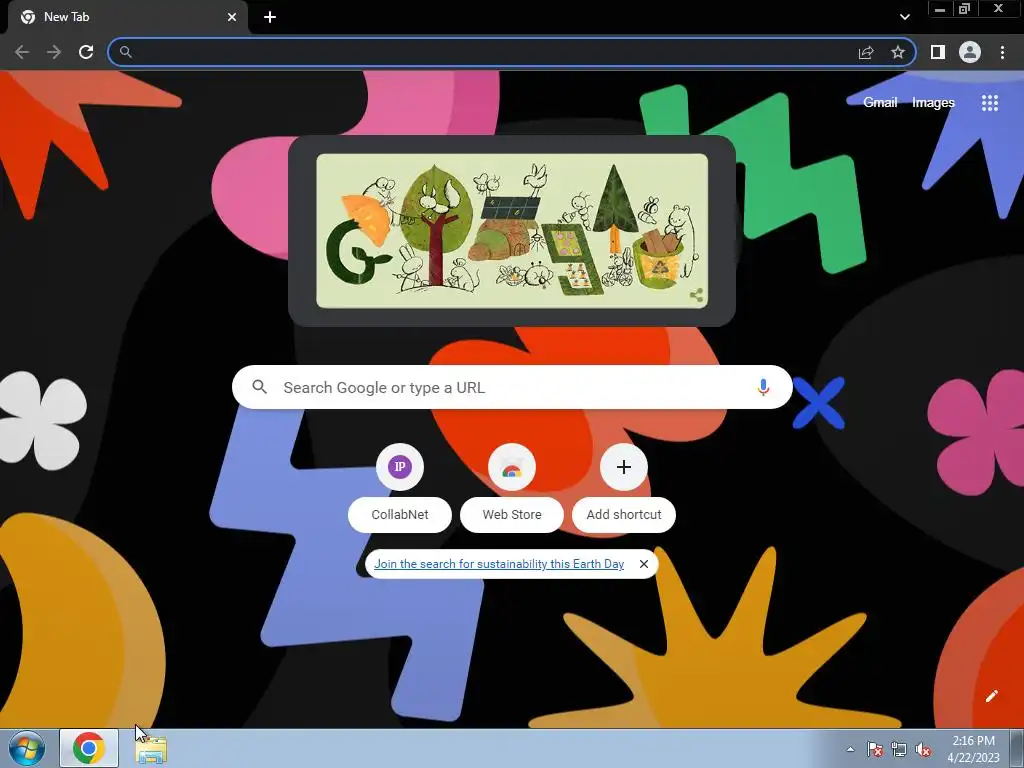Open the Google apps grid

click(x=989, y=103)
